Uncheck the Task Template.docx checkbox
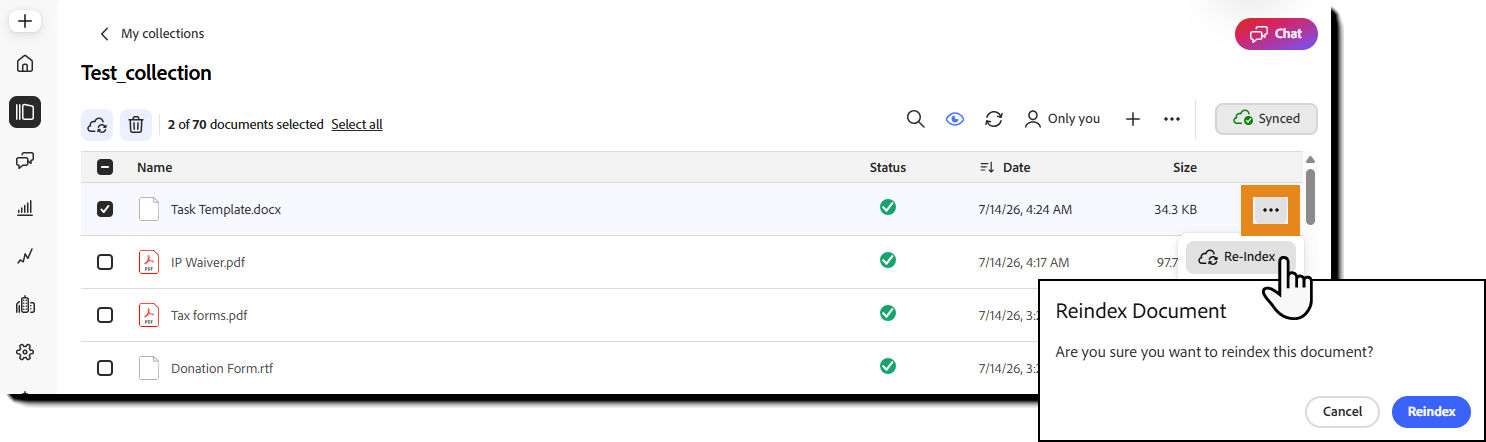Viewport: 1486px width, 442px height. (x=105, y=209)
